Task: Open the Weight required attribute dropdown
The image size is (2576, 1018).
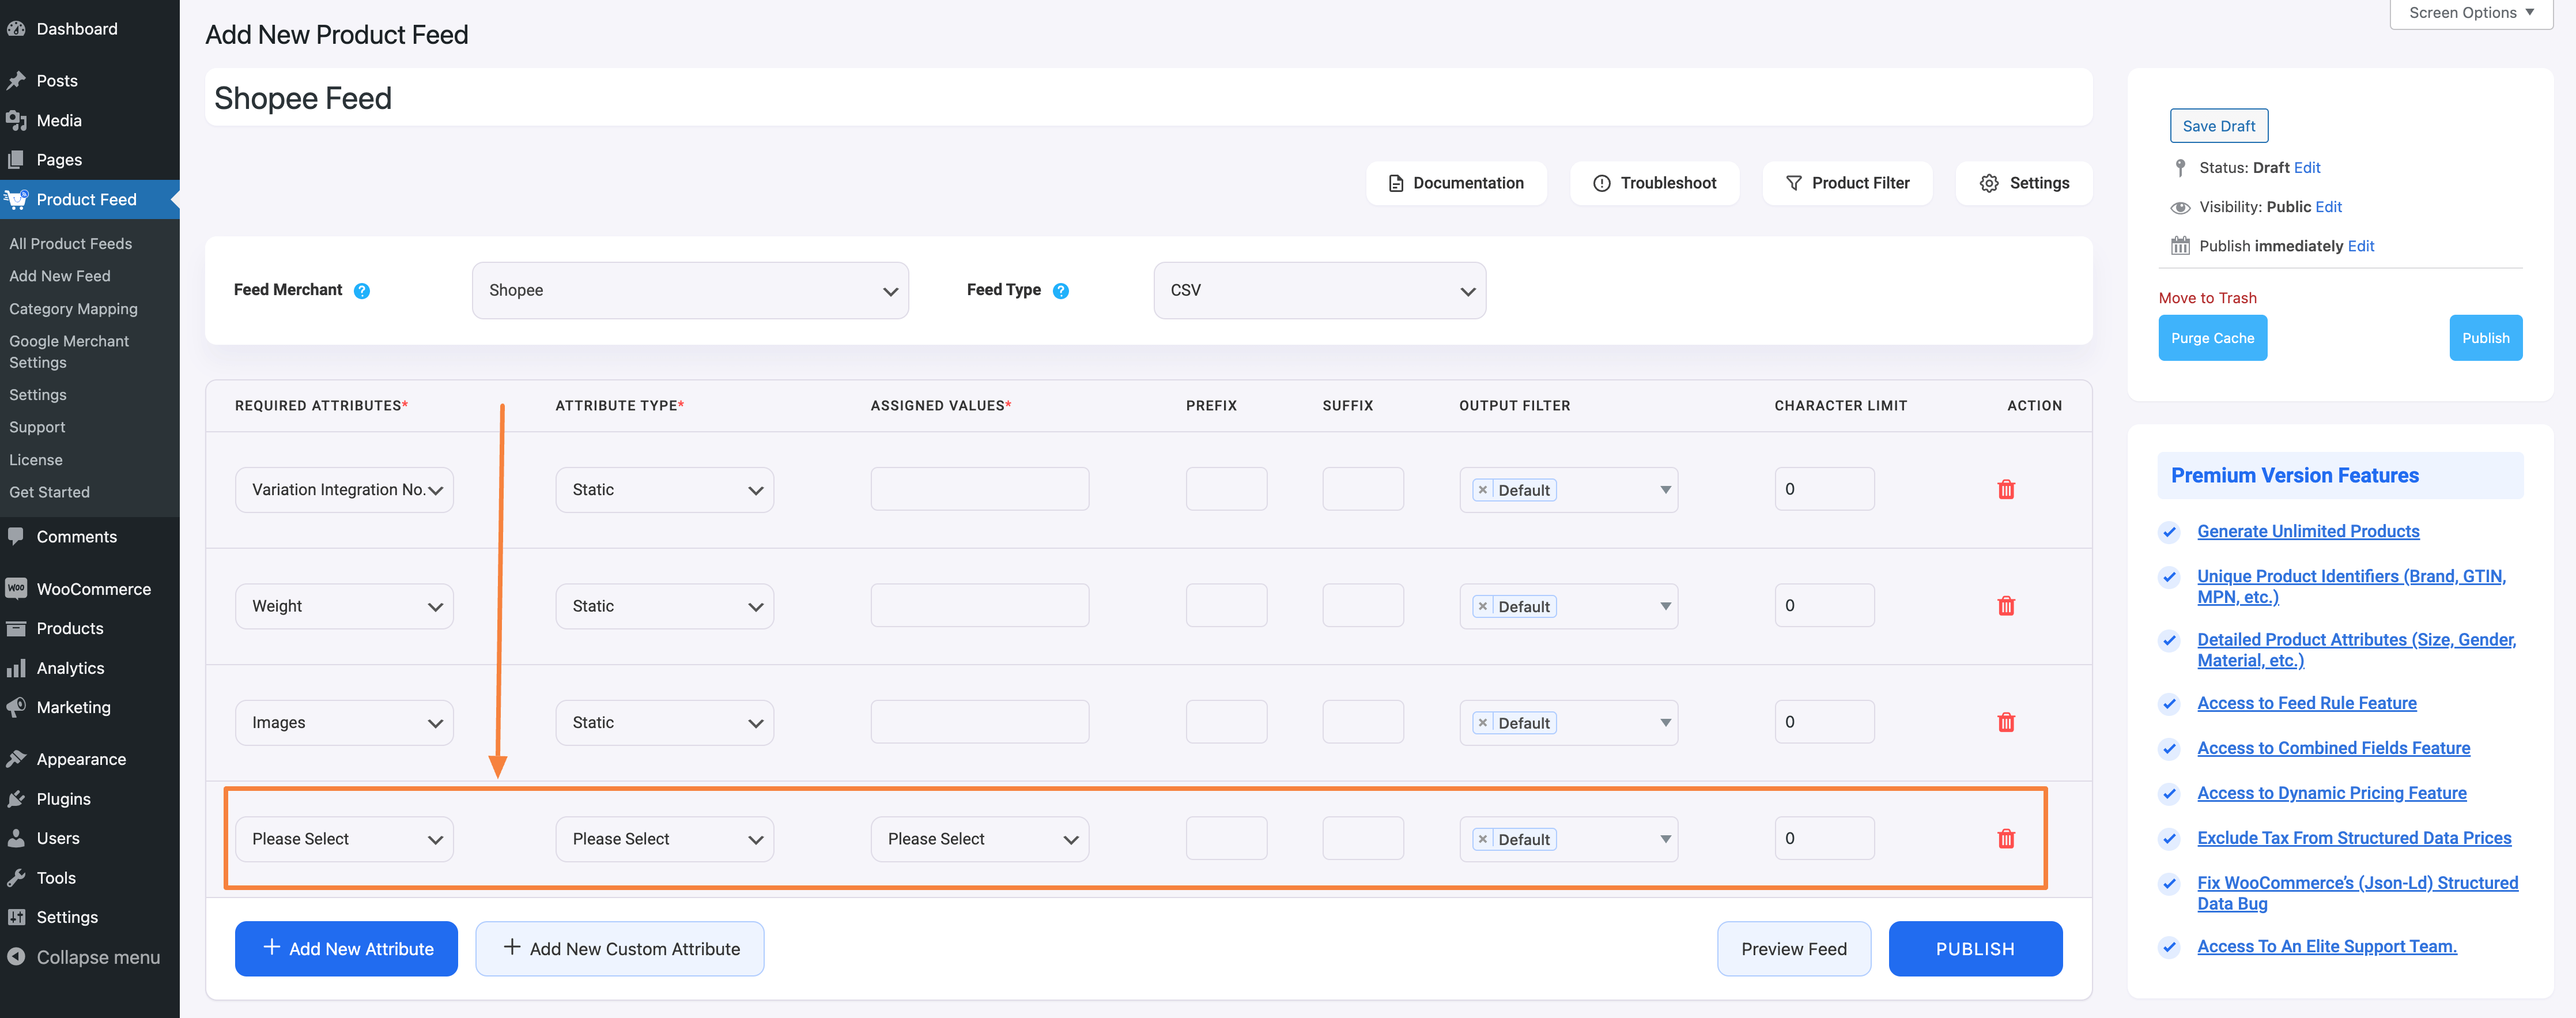Action: 344,606
